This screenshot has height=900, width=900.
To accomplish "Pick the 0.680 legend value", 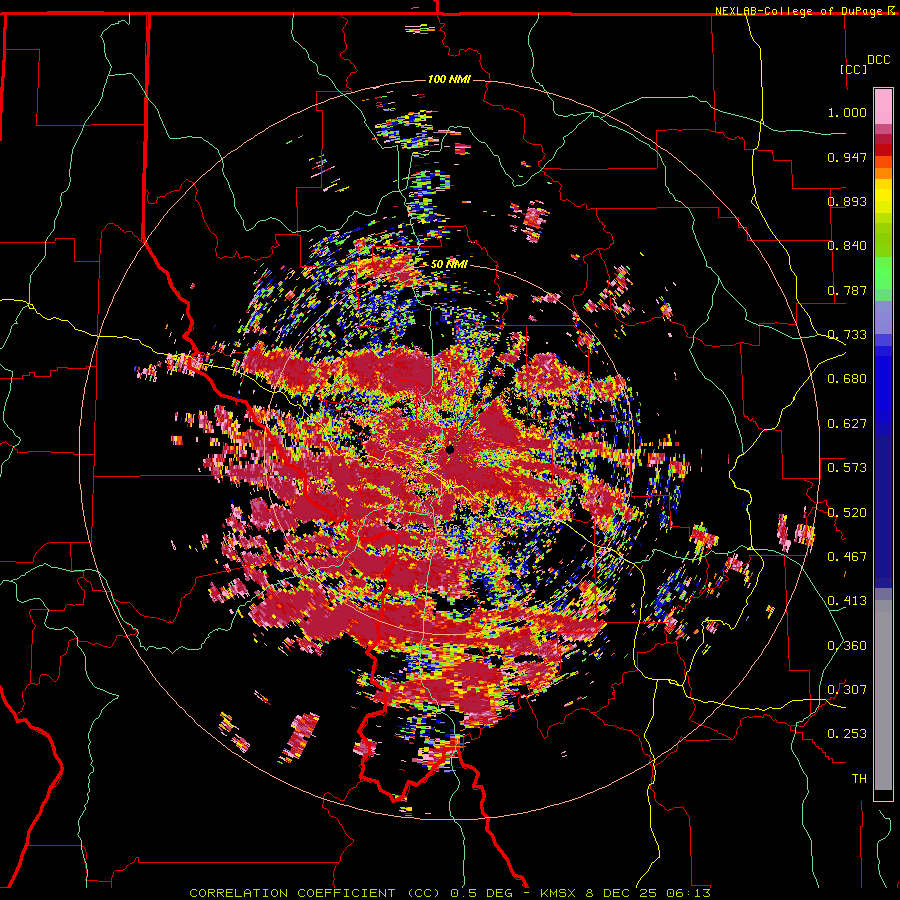I will pyautogui.click(x=847, y=379).
